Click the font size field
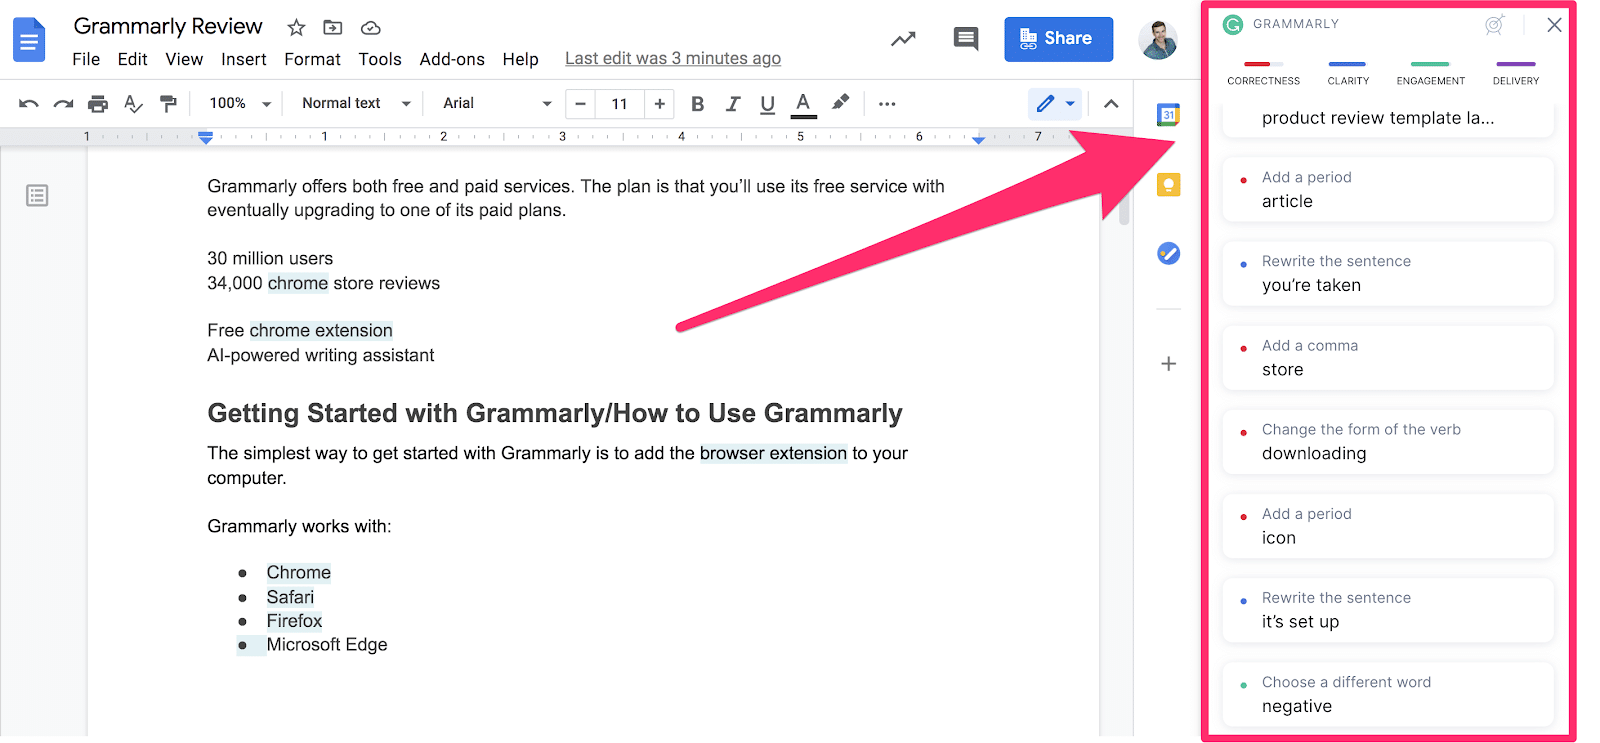This screenshot has height=743, width=1600. tap(620, 103)
